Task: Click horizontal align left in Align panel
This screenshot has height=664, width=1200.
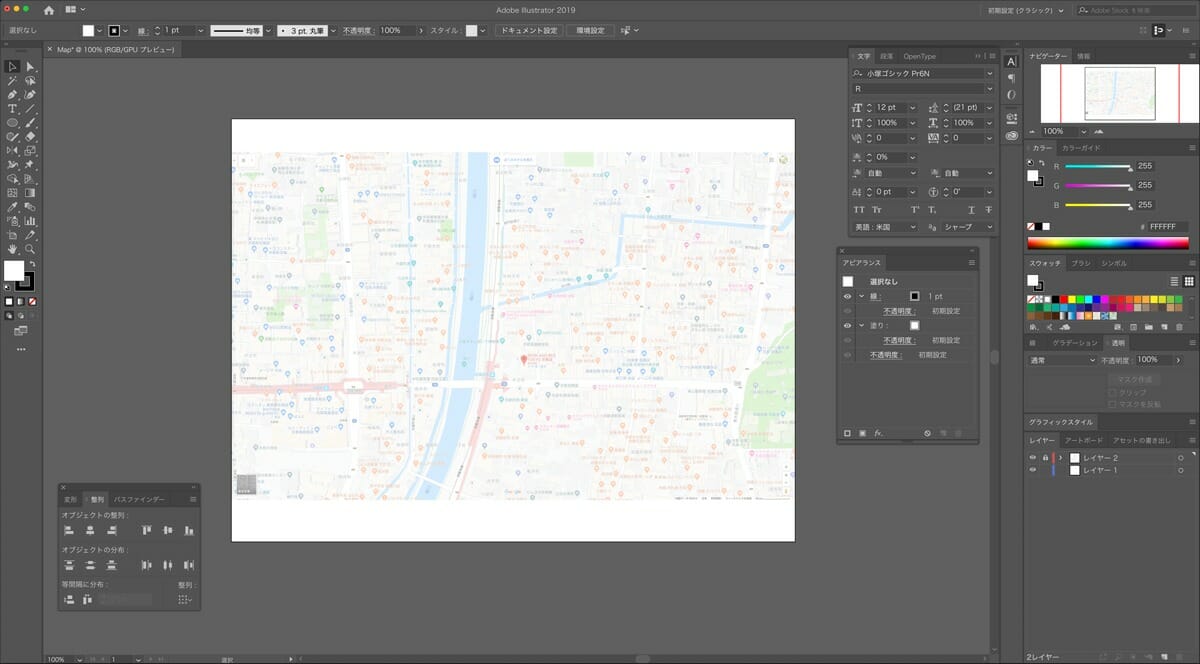Action: (x=69, y=530)
